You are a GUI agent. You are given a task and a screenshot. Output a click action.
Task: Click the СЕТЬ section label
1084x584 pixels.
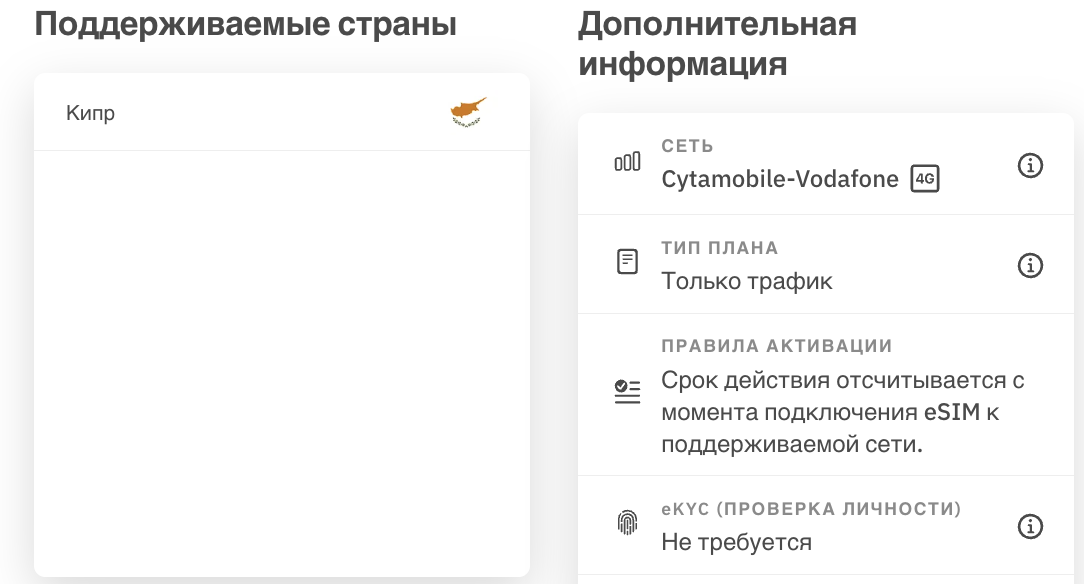pos(687,146)
